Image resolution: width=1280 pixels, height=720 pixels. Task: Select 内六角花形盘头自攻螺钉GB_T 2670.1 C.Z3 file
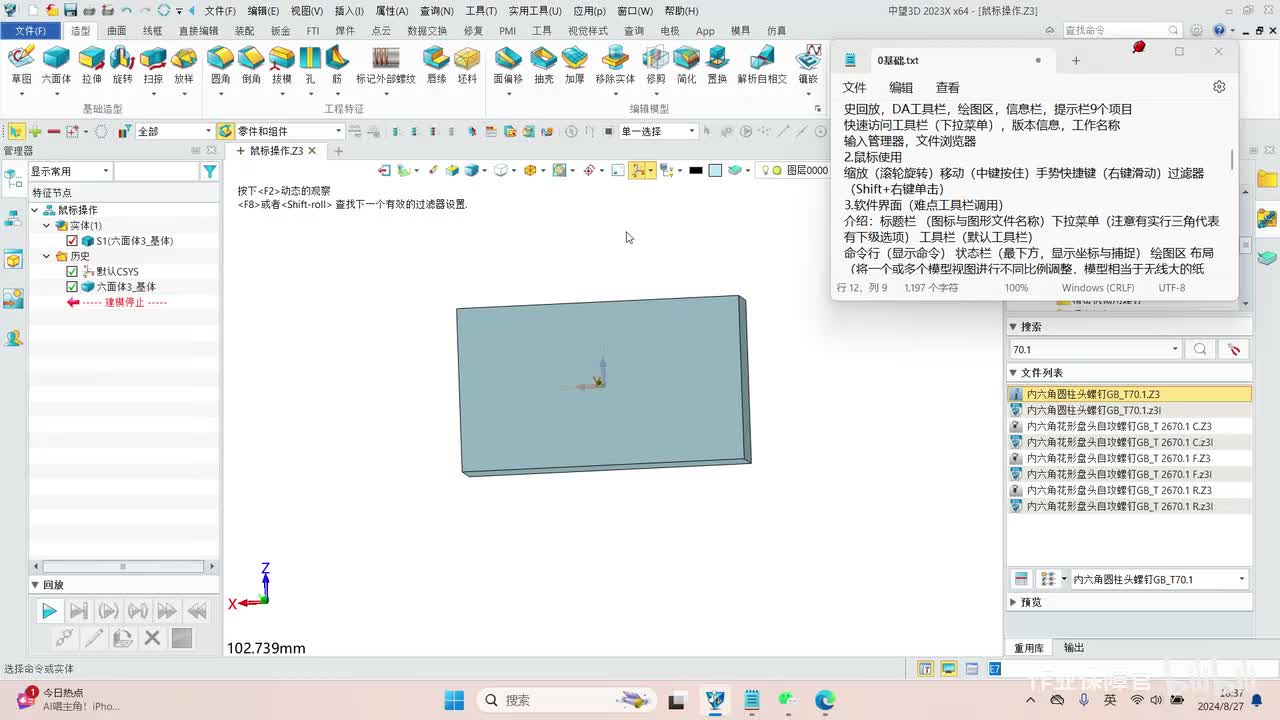pos(1129,427)
